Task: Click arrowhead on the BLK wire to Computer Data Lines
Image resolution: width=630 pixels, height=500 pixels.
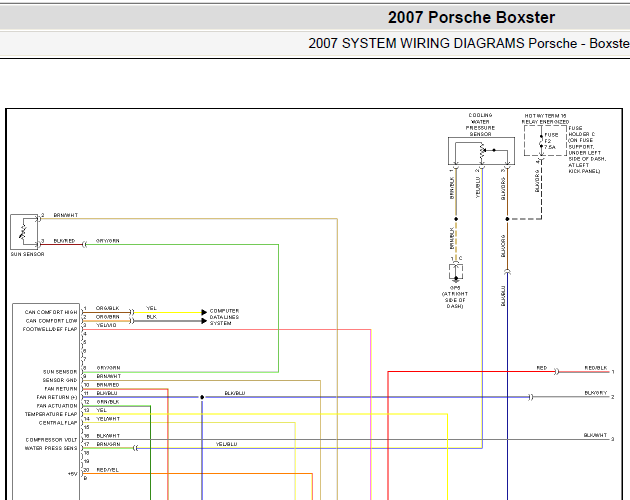Action: [x=204, y=321]
